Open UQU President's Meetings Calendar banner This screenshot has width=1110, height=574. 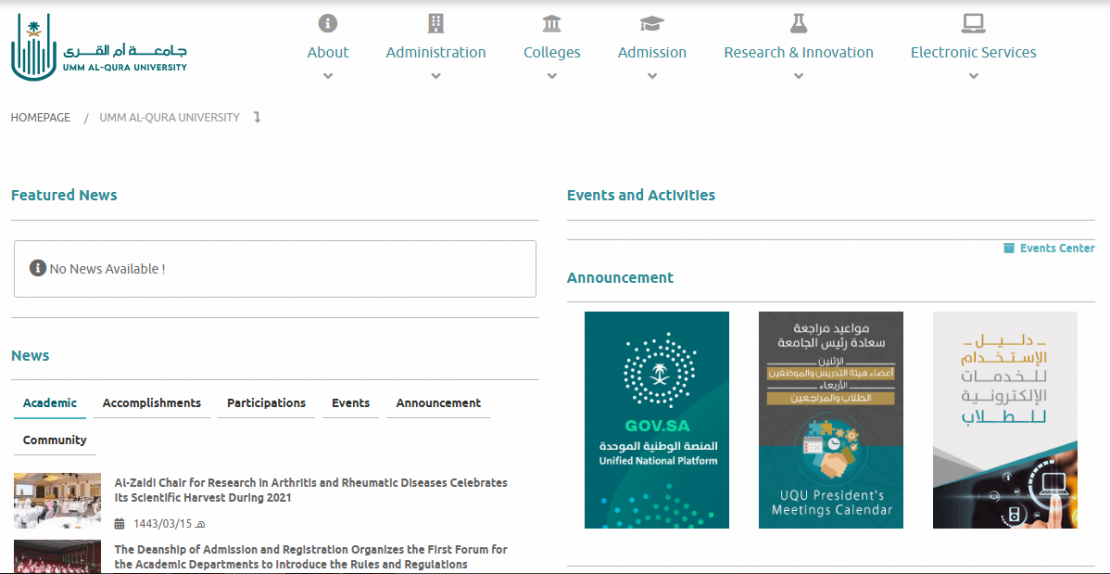pos(831,420)
